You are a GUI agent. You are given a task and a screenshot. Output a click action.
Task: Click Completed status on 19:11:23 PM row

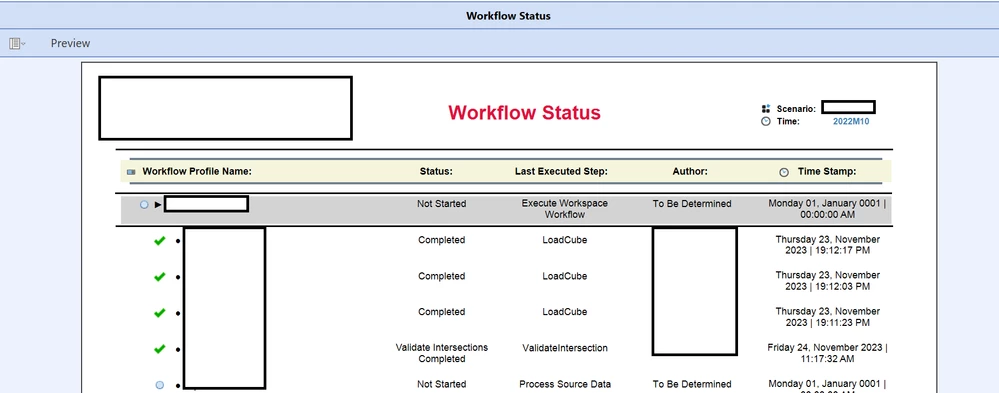[442, 311]
